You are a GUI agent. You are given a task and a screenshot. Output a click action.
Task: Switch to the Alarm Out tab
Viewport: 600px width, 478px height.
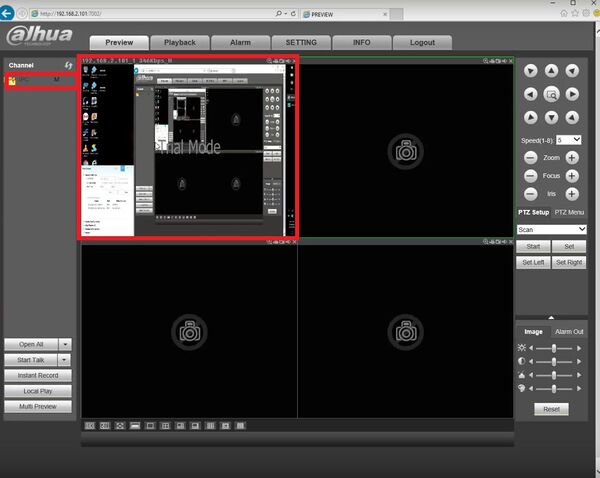click(x=569, y=331)
